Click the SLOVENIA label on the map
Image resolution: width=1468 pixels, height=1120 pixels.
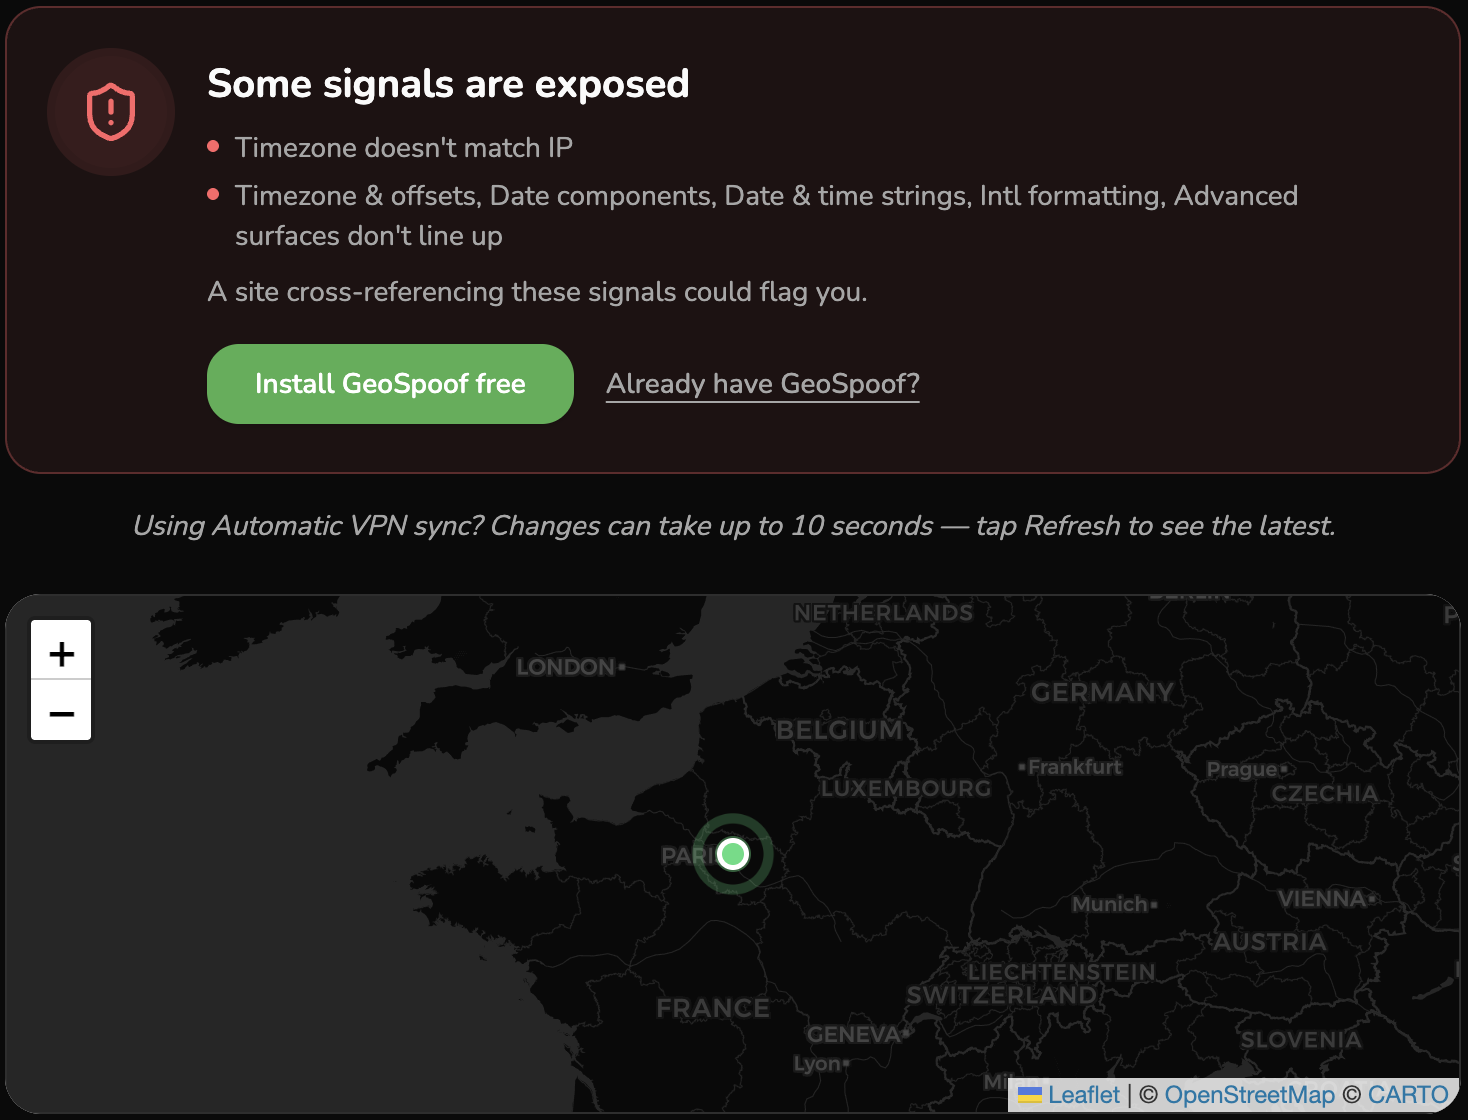(x=1301, y=1040)
